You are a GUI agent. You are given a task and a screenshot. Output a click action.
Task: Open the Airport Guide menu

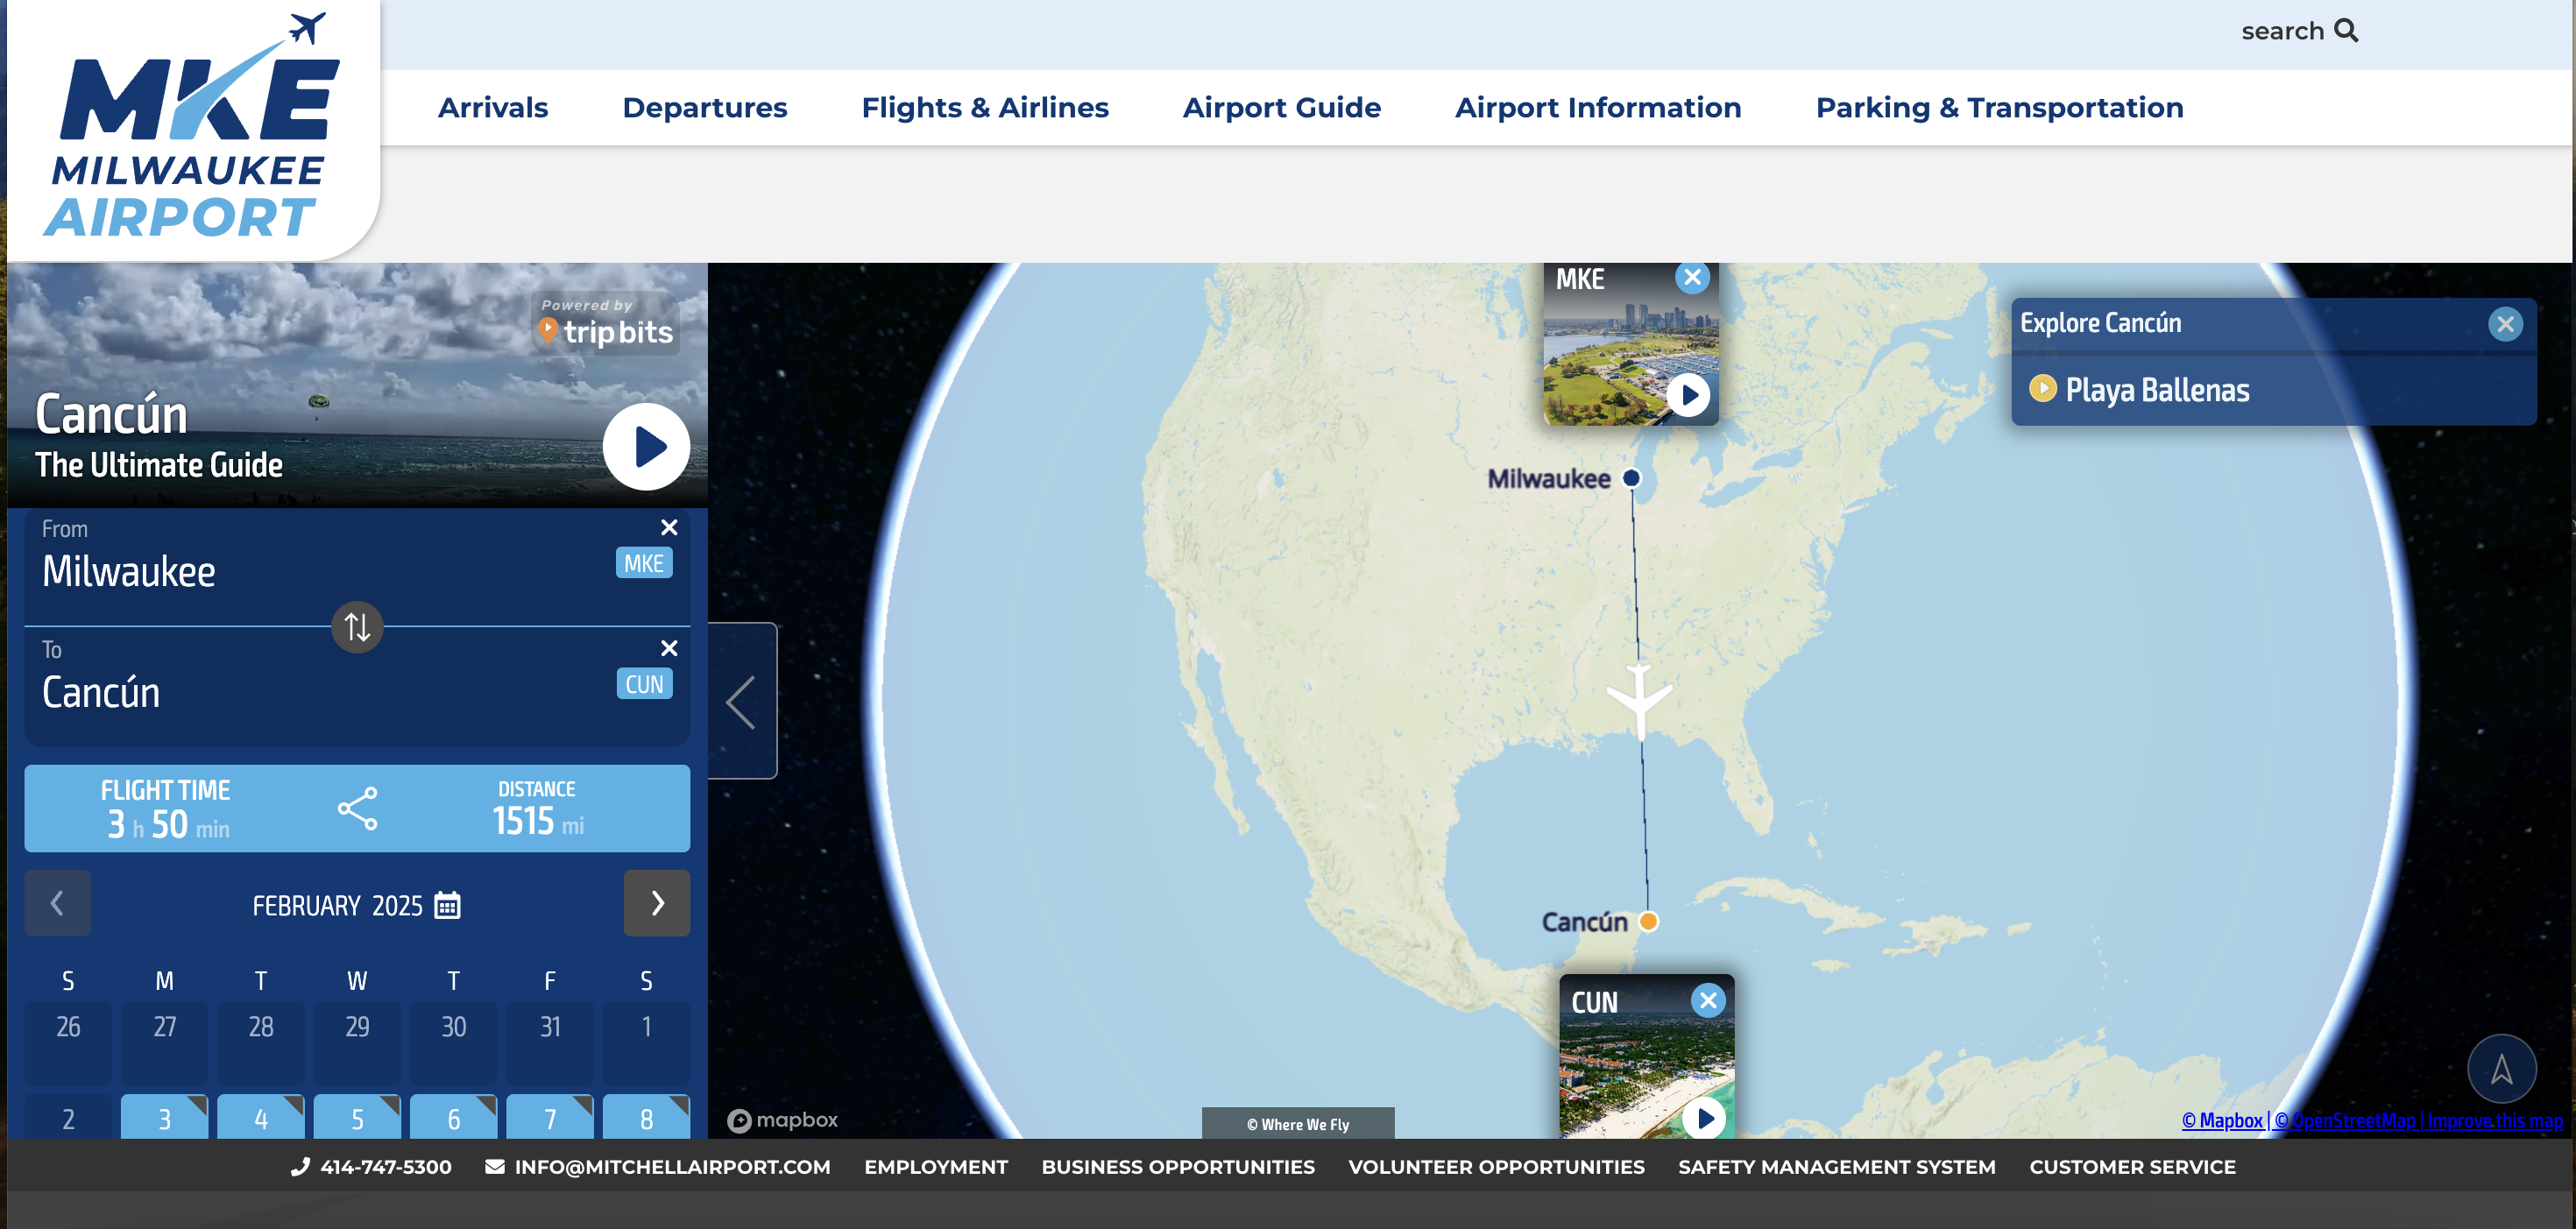click(x=1282, y=107)
